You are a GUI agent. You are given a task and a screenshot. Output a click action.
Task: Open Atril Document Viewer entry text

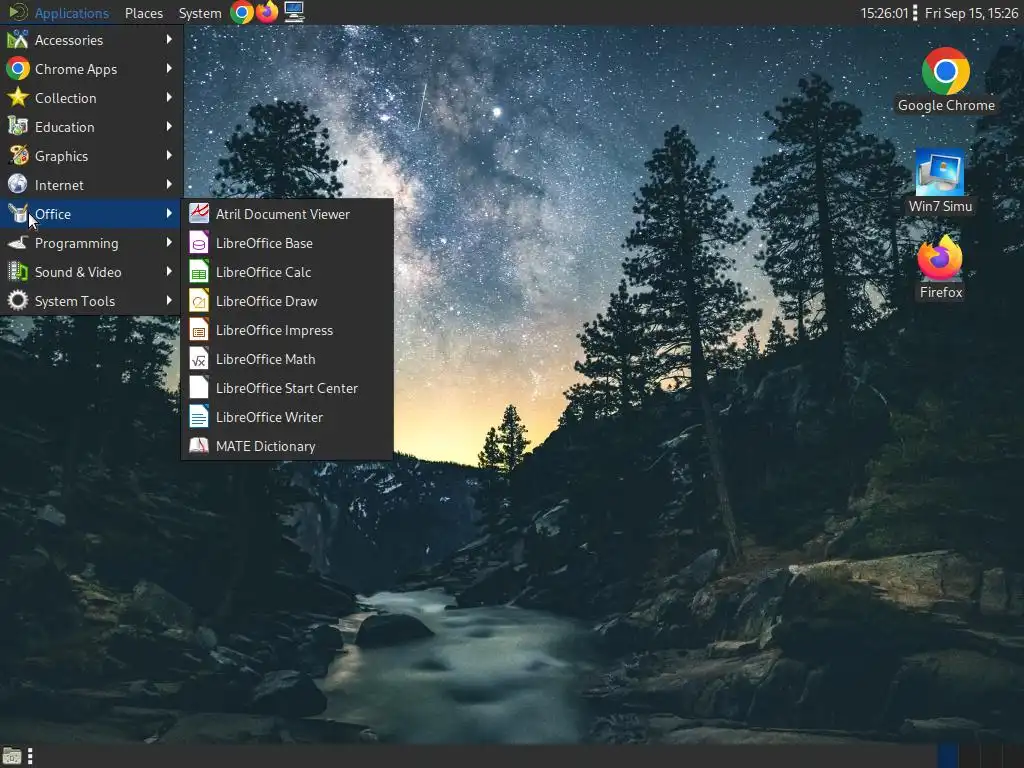tap(283, 214)
